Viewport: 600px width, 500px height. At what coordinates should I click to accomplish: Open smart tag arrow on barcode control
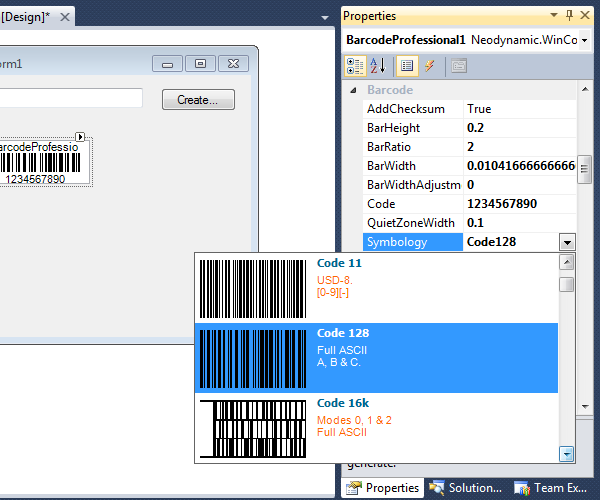pyautogui.click(x=82, y=138)
